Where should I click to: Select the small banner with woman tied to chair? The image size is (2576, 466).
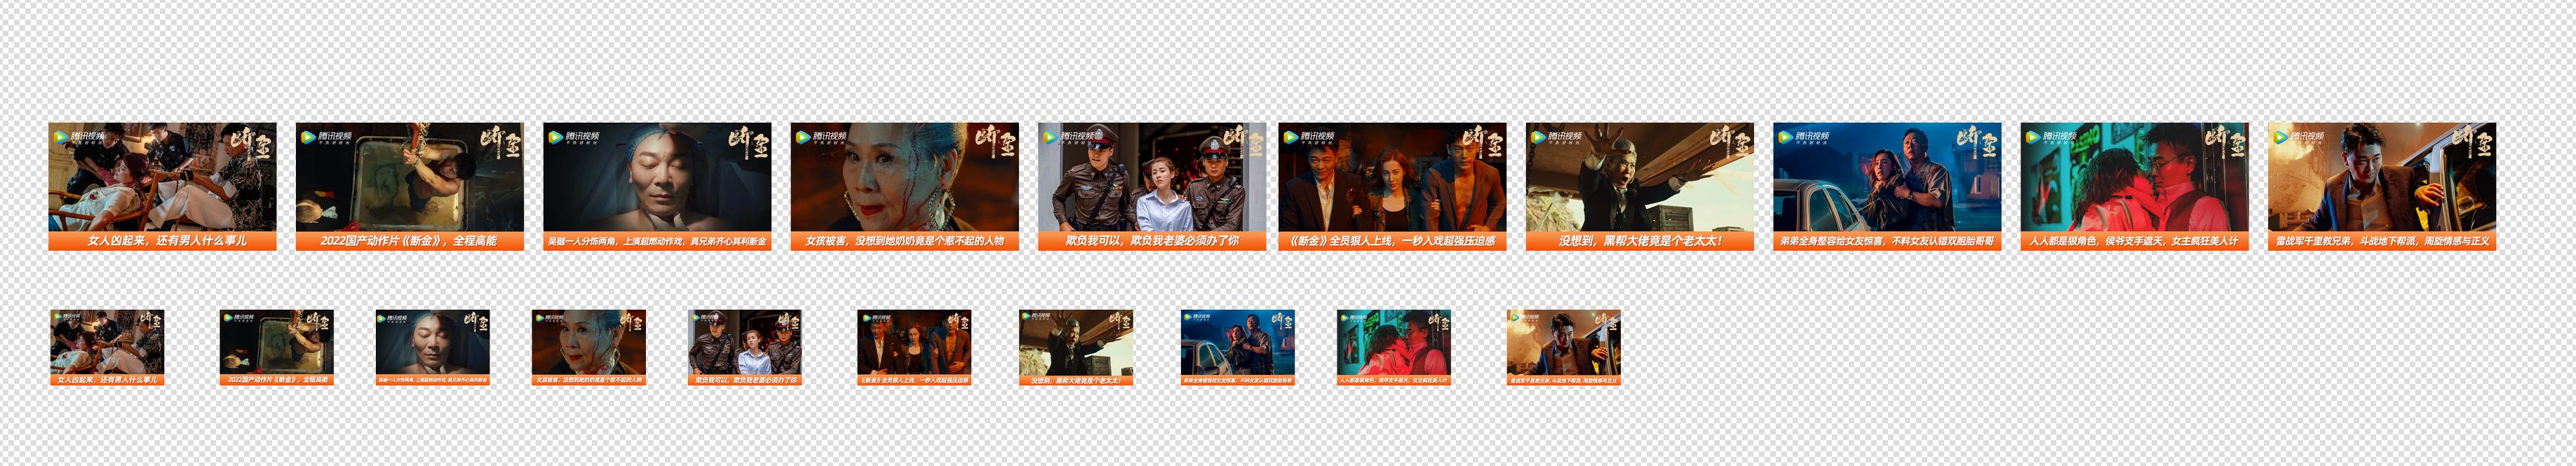pyautogui.click(x=107, y=347)
